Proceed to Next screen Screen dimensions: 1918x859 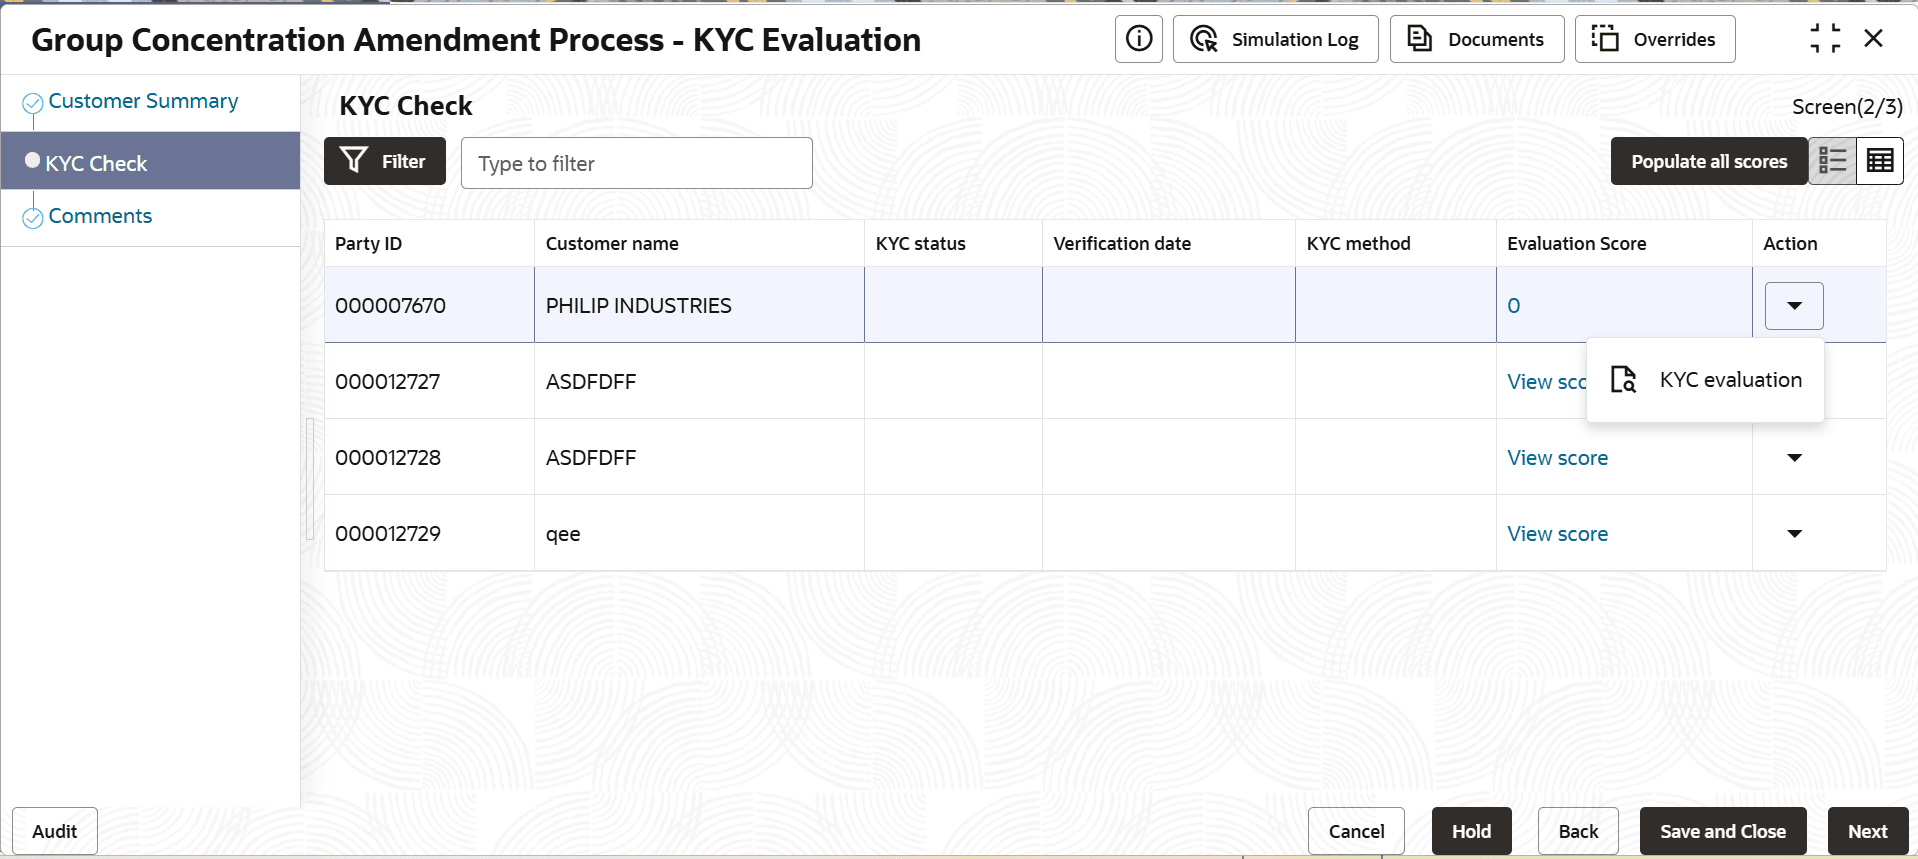point(1867,831)
